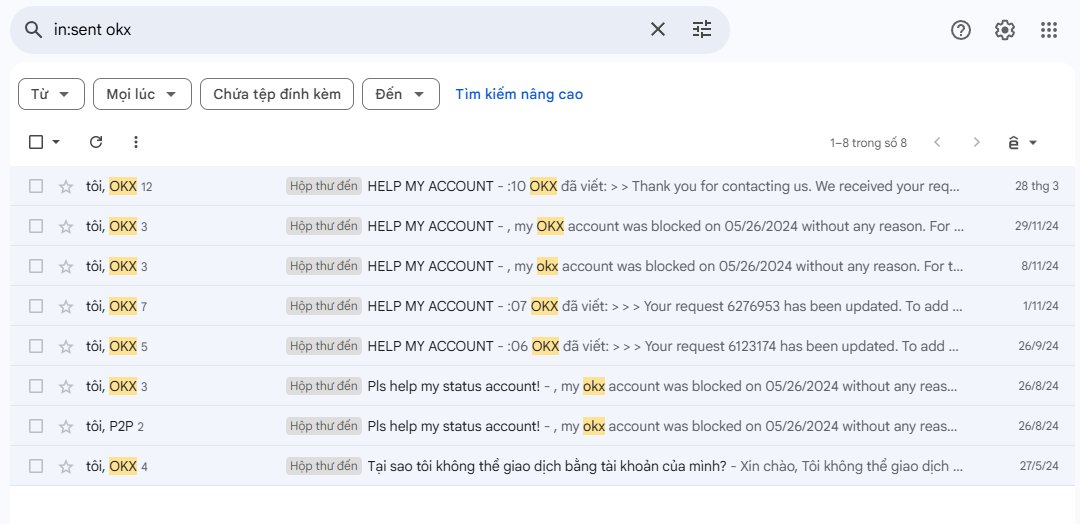Open the email mentioning request 6123174
Screen dimensions: 1080x524
[542, 346]
